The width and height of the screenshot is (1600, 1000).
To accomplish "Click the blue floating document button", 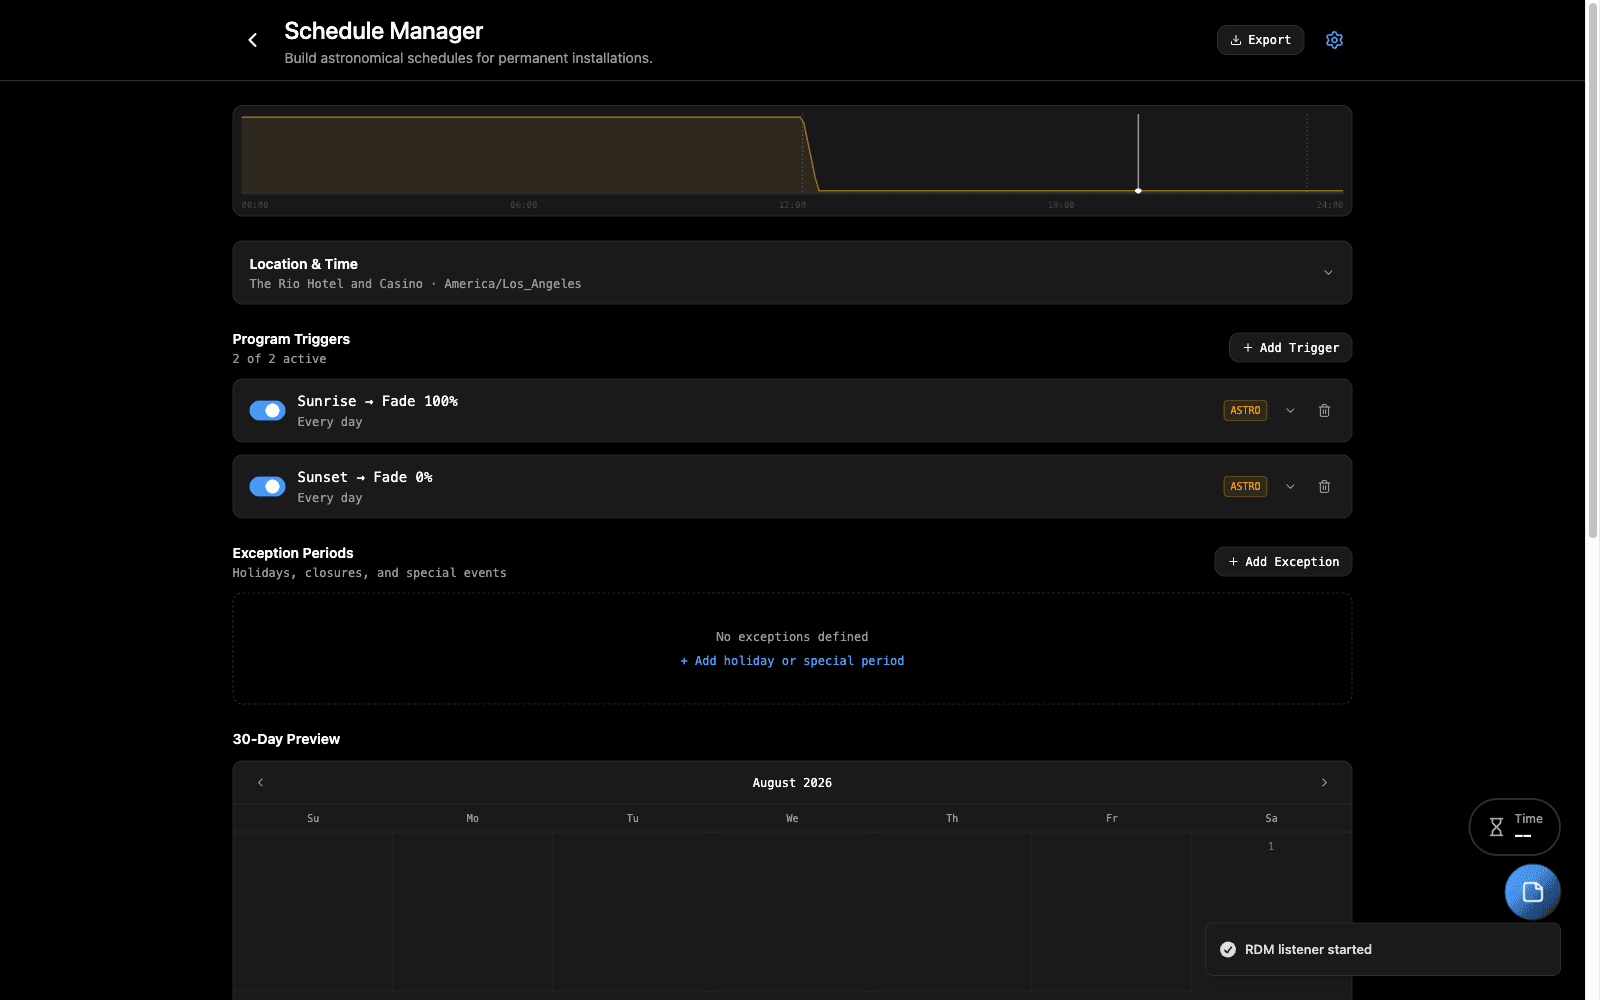I will pyautogui.click(x=1532, y=892).
